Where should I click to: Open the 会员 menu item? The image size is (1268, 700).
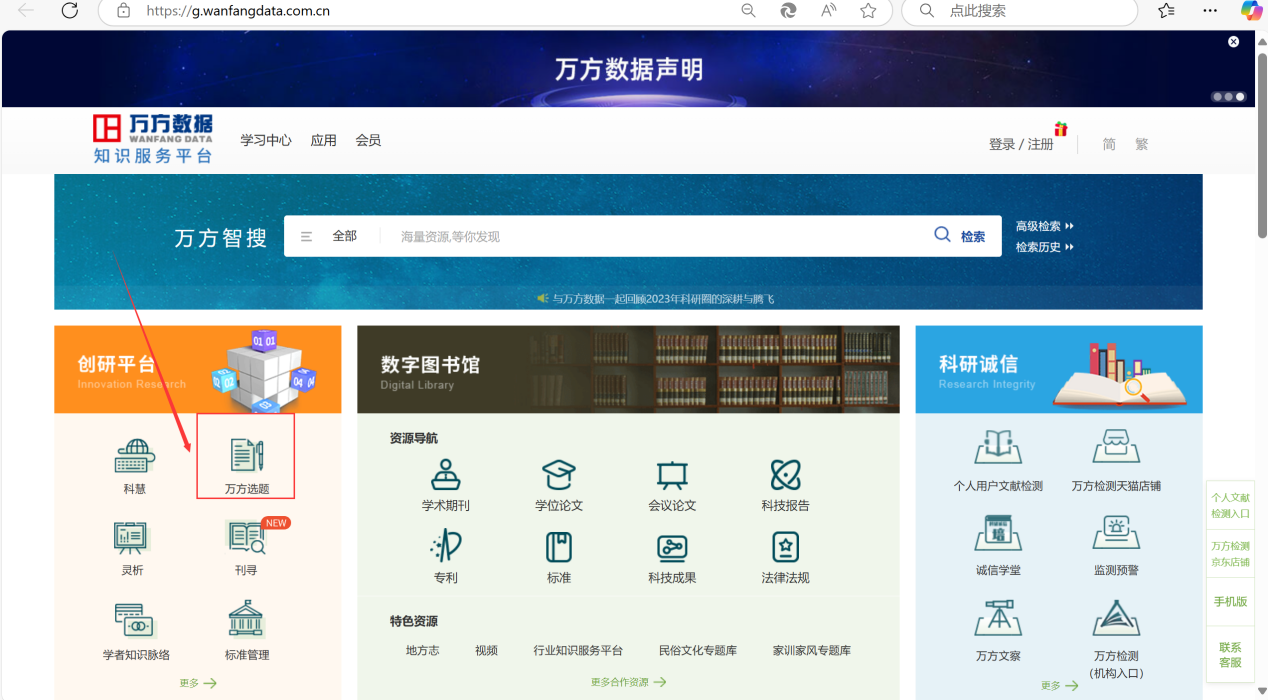tap(368, 140)
